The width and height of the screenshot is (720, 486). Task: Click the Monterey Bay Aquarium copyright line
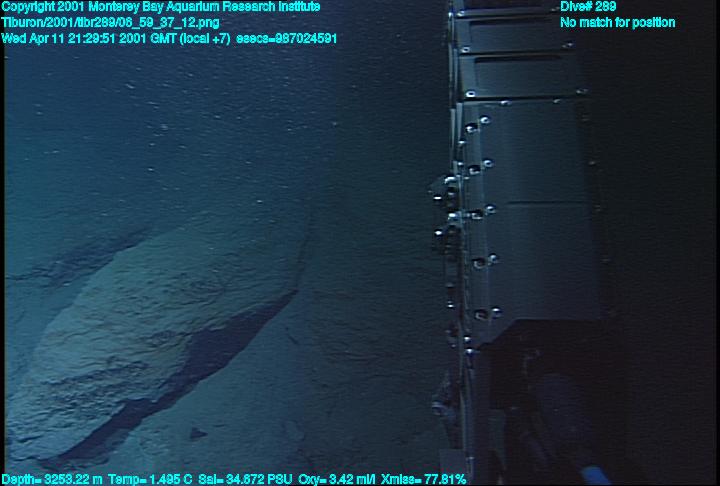161,7
